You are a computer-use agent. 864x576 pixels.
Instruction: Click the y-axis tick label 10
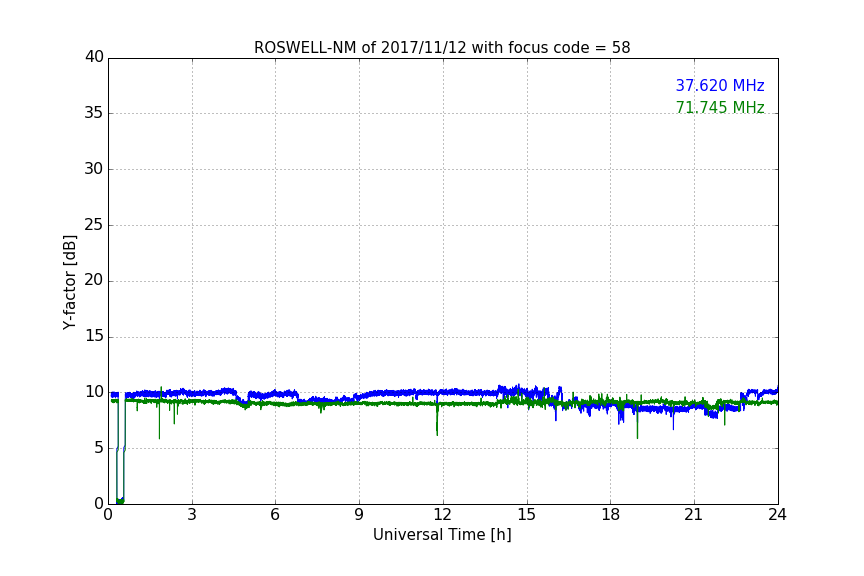click(94, 392)
